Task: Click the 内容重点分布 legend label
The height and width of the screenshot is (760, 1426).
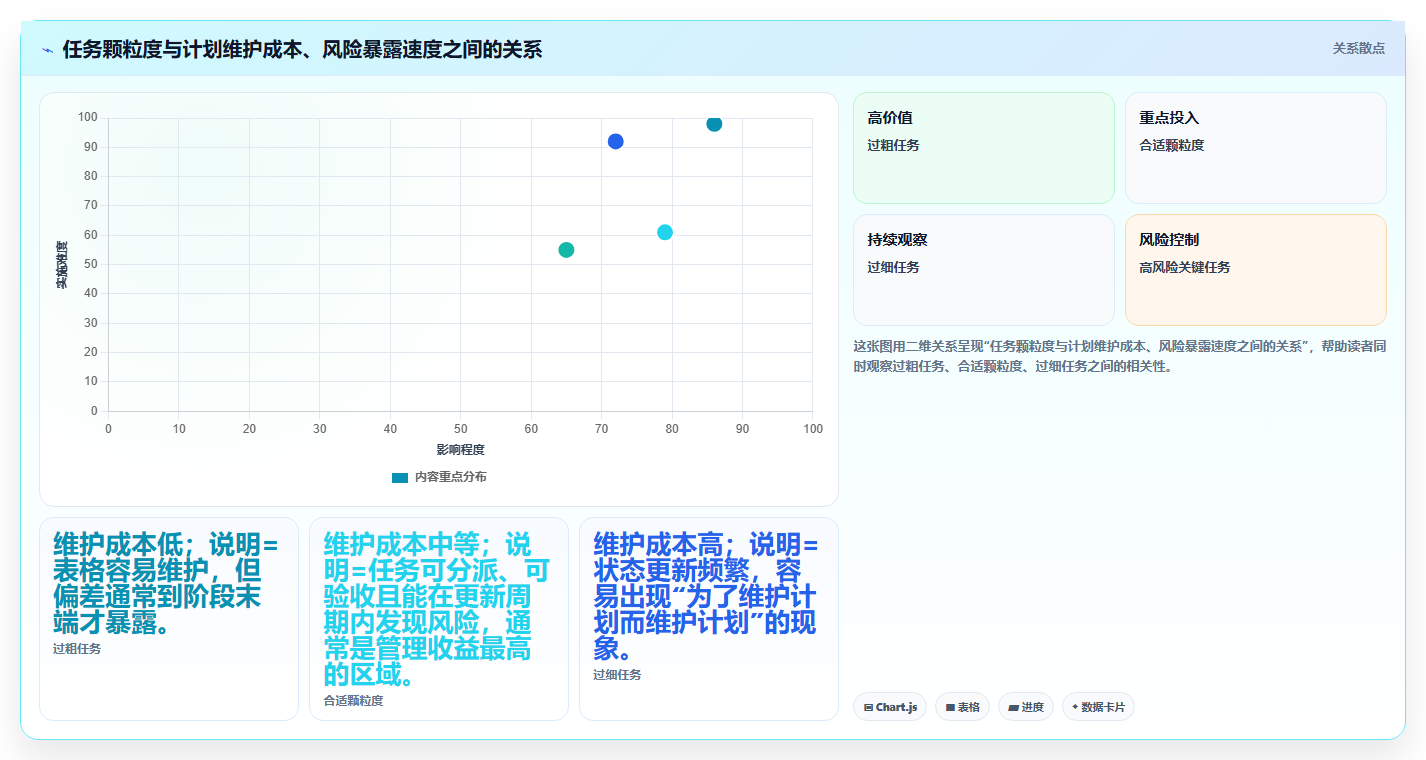Action: [x=451, y=478]
